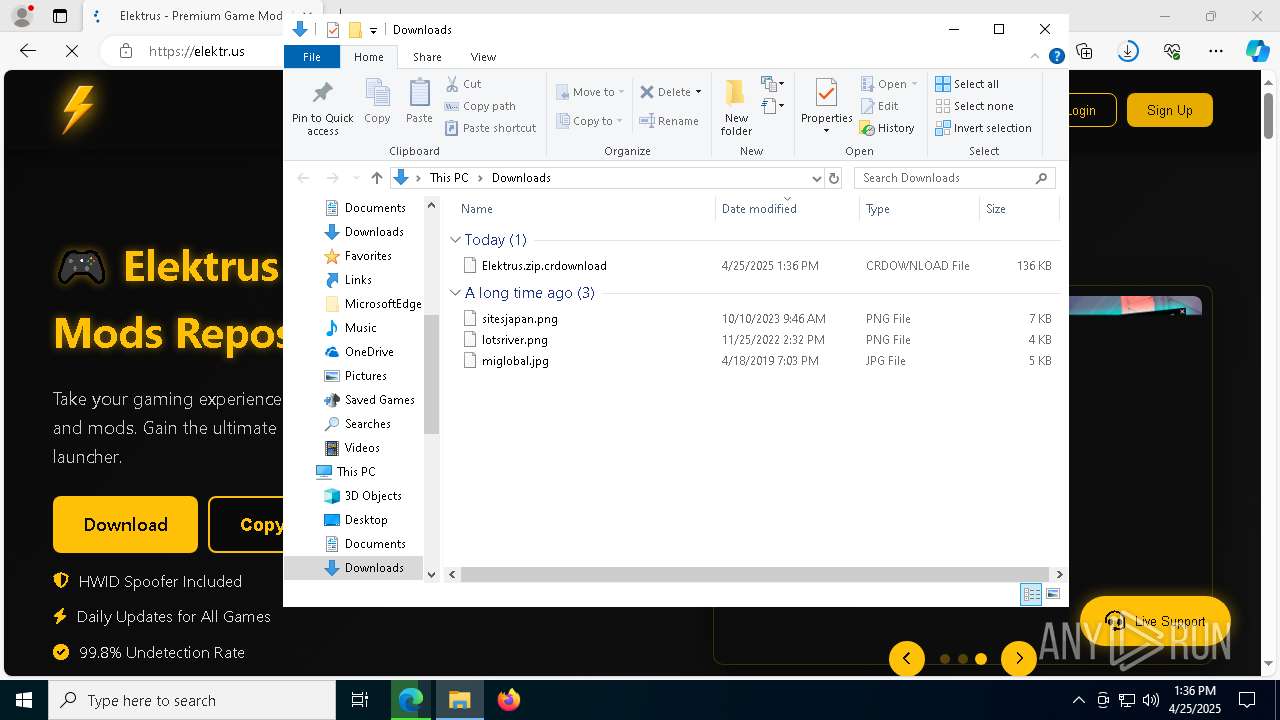Click Select none in ribbon
The image size is (1280, 720).
point(974,106)
